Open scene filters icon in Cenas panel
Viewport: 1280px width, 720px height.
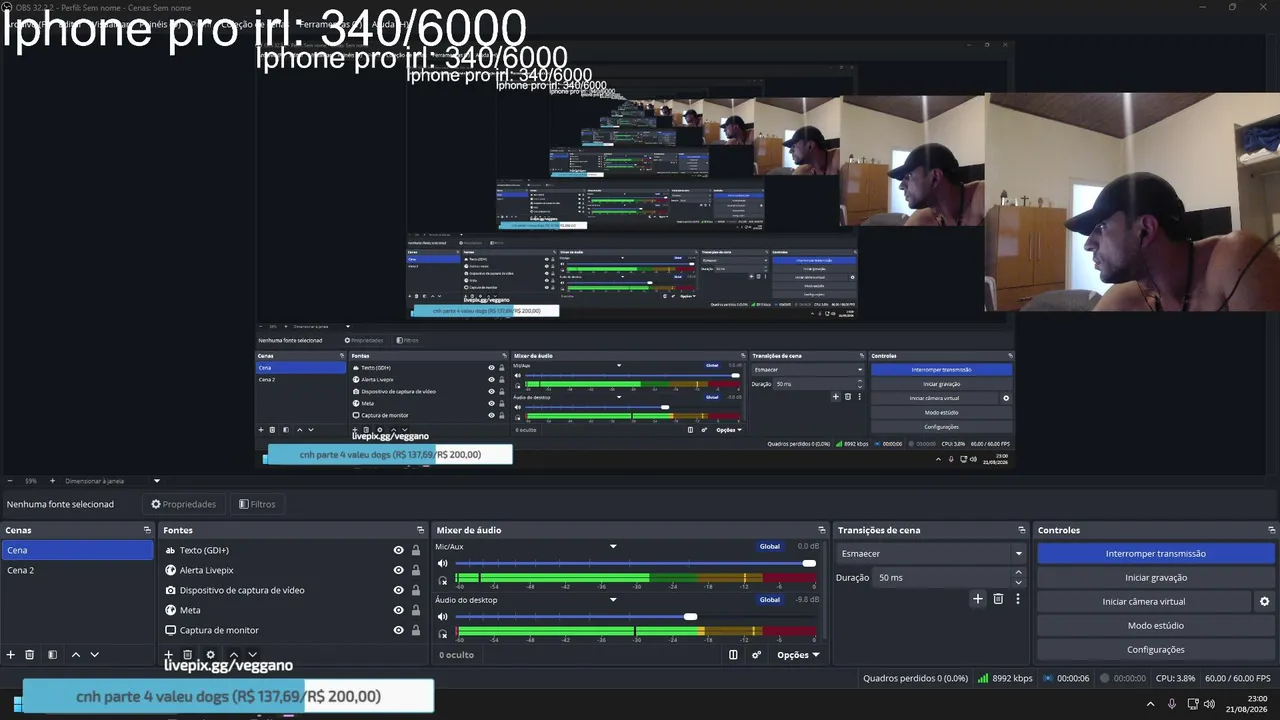pyautogui.click(x=52, y=655)
